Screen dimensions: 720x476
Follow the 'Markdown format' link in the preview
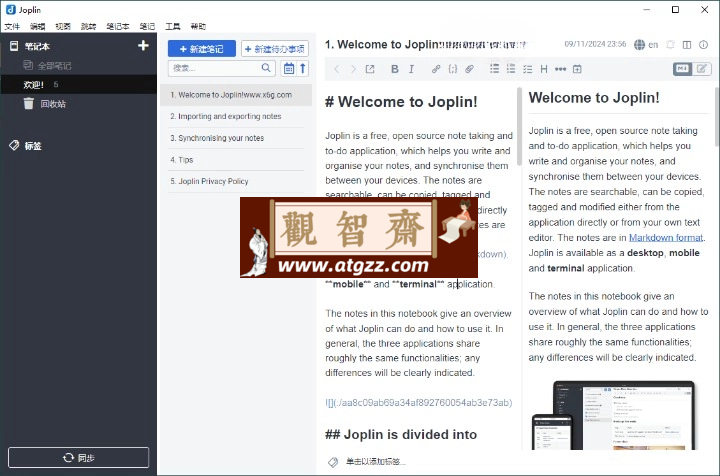click(x=665, y=237)
